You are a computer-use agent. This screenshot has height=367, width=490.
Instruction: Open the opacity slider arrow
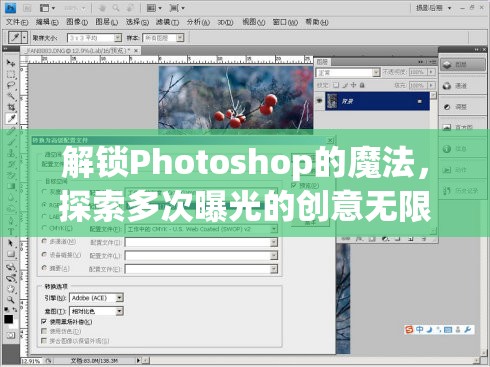pos(432,72)
